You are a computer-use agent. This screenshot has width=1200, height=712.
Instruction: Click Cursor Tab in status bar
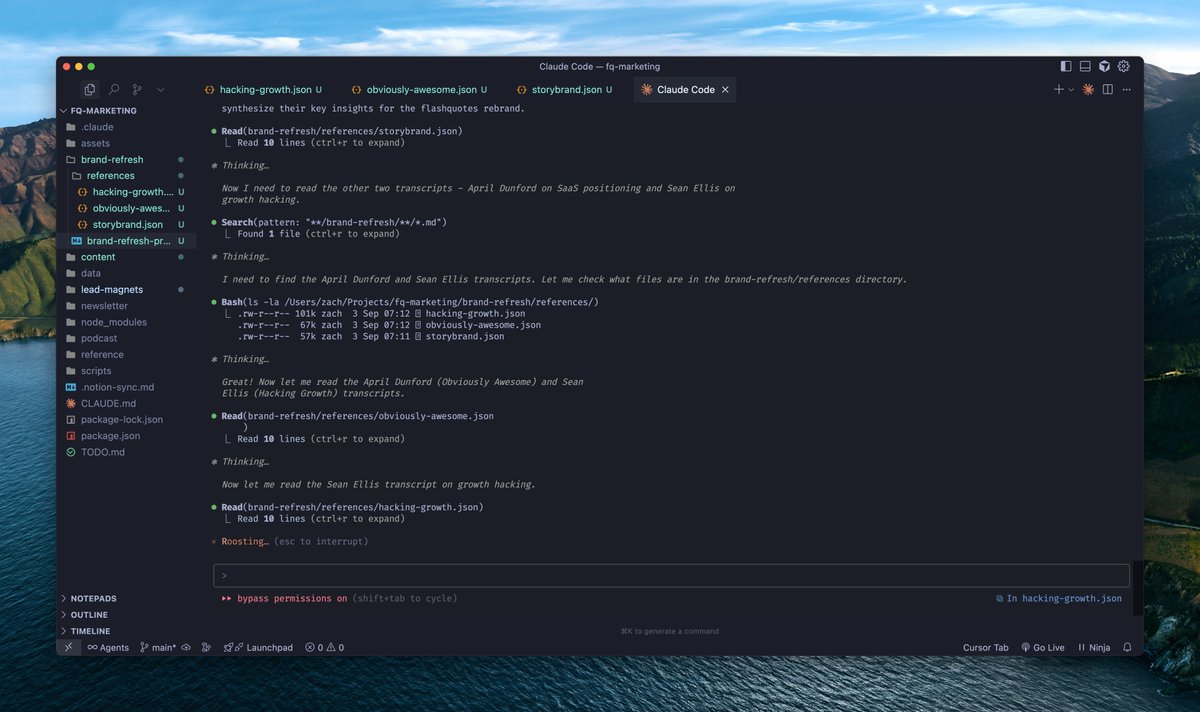point(985,647)
